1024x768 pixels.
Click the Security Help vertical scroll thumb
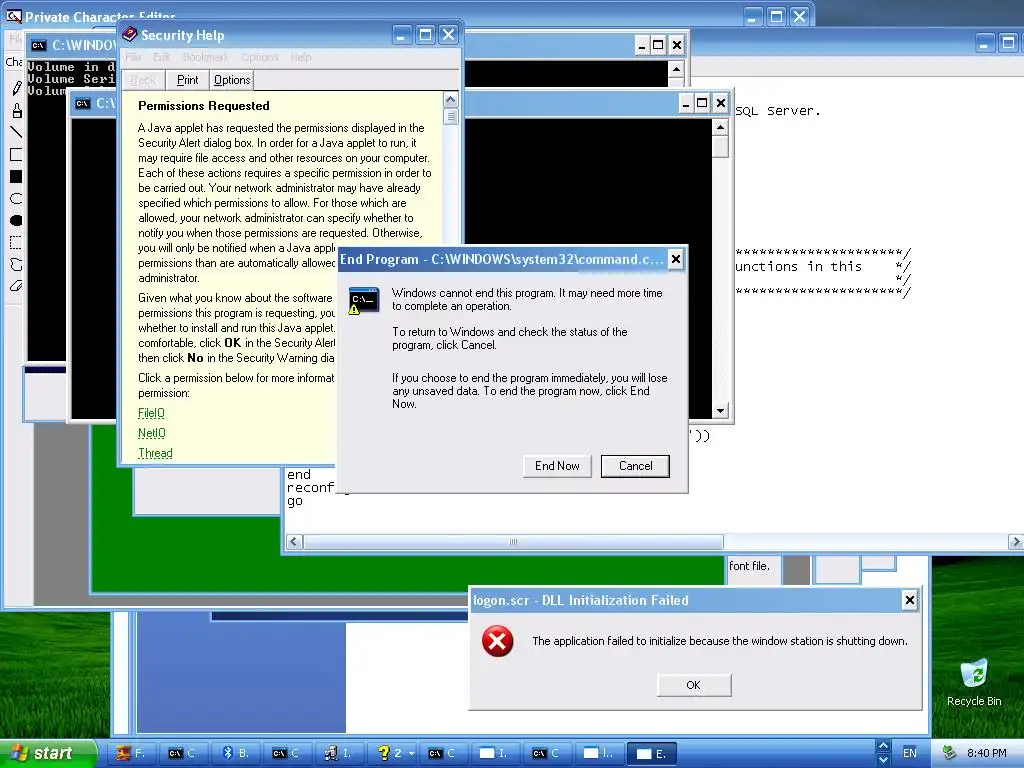[x=451, y=116]
